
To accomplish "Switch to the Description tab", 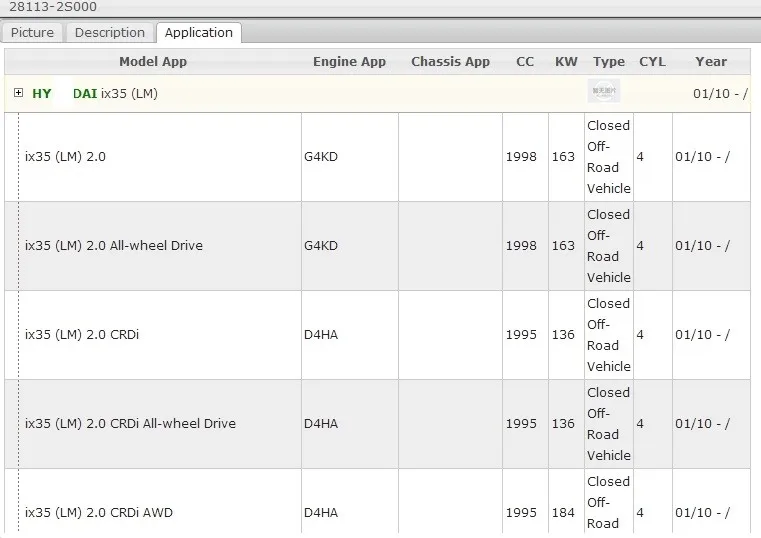I will click(x=110, y=33).
